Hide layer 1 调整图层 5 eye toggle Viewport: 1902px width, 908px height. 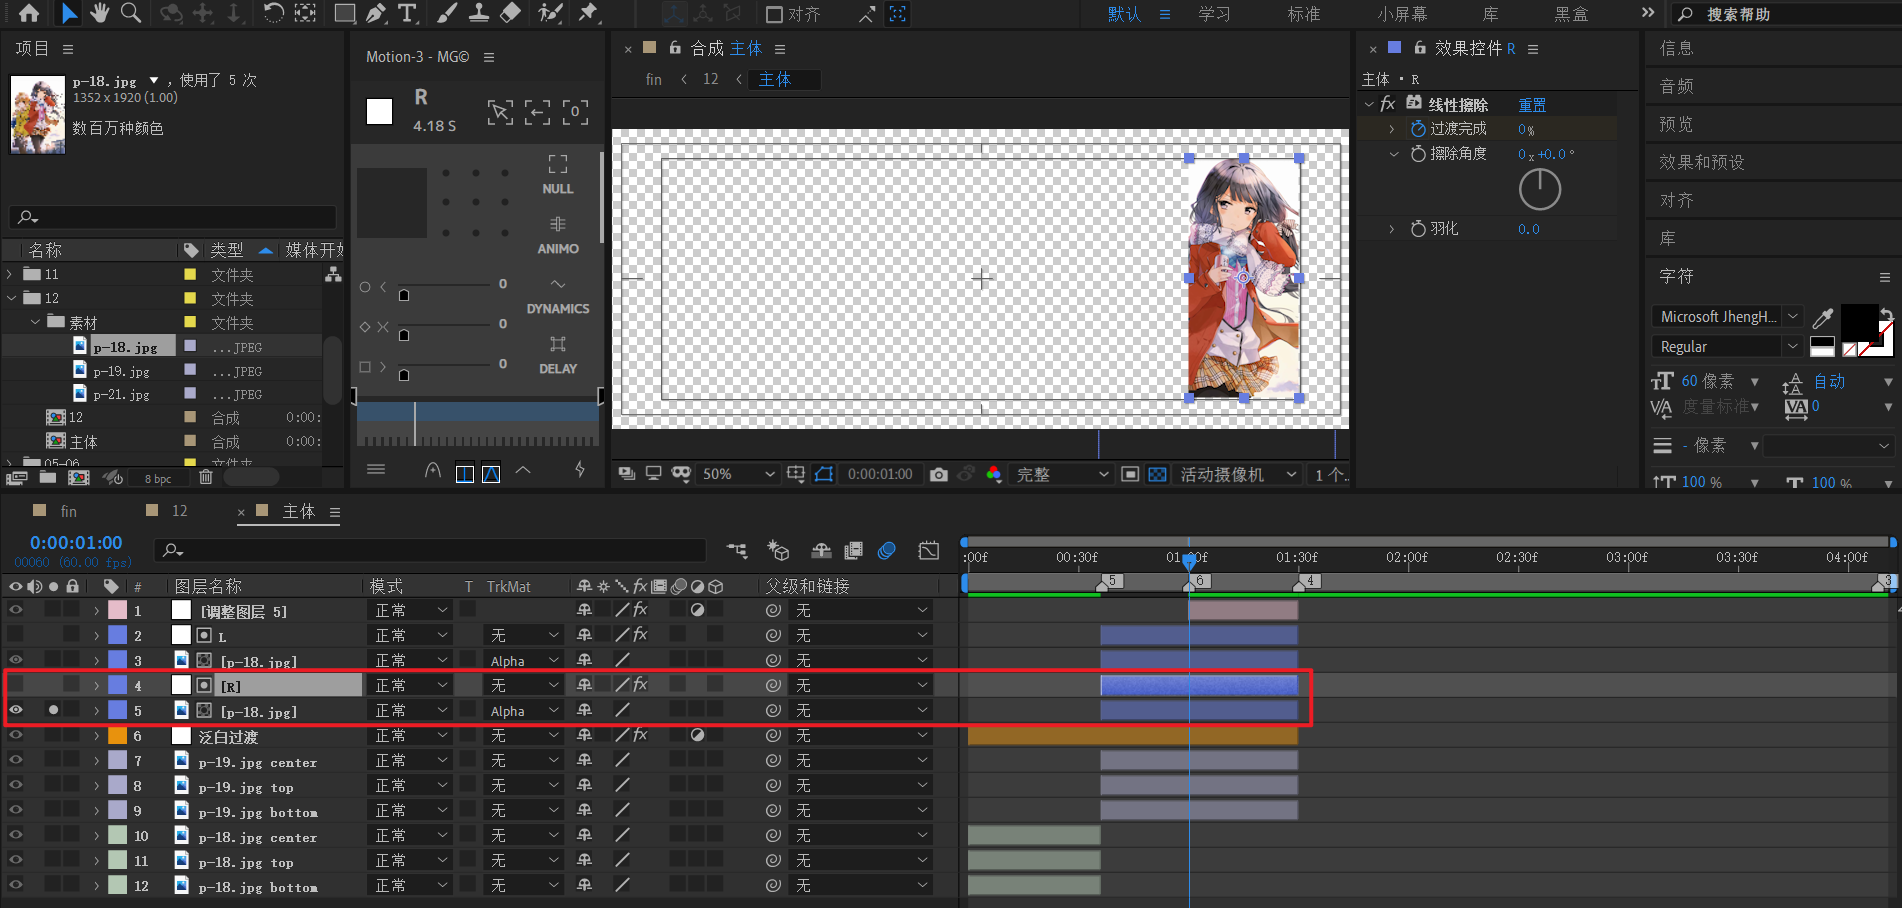(x=16, y=610)
